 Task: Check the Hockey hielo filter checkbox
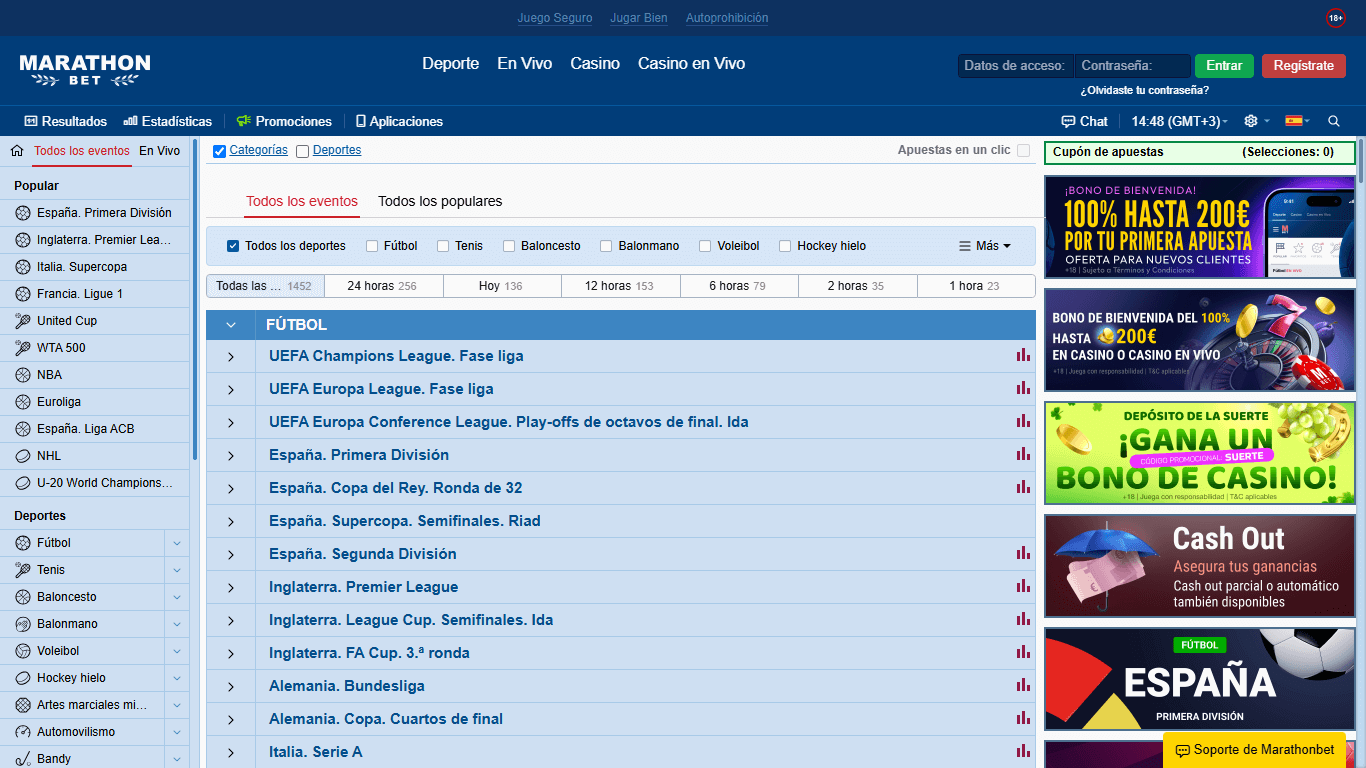785,246
